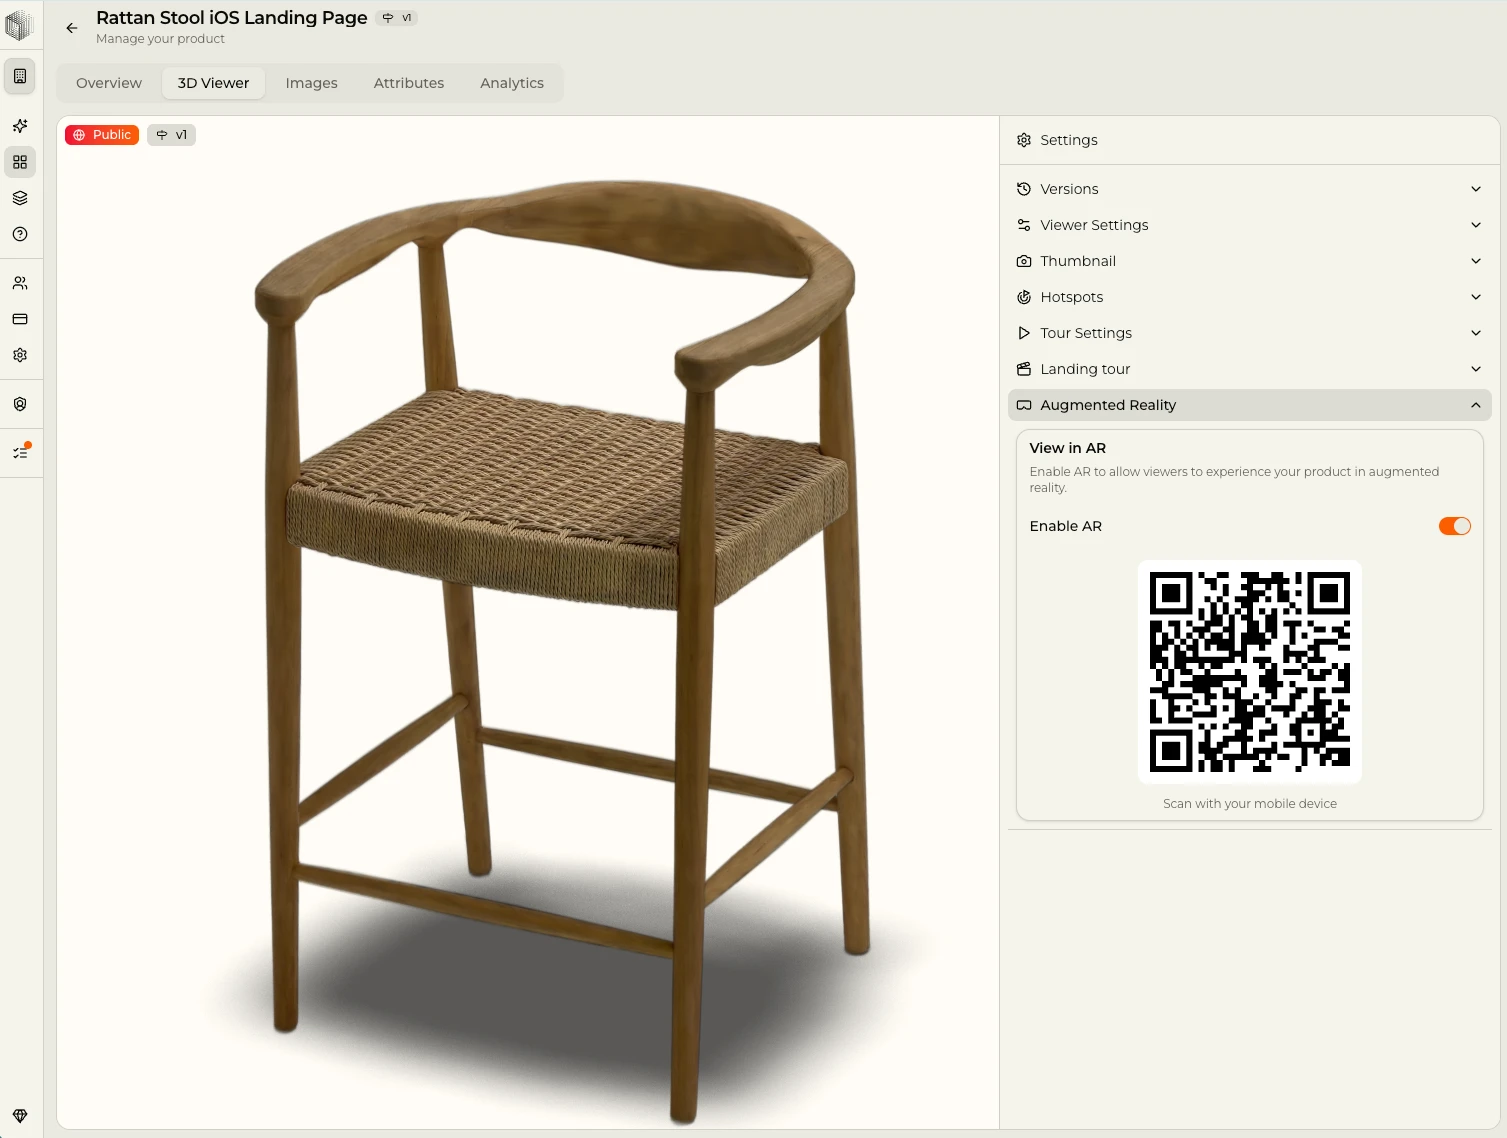Open the shield icon in the sidebar
This screenshot has width=1507, height=1138.
point(20,404)
